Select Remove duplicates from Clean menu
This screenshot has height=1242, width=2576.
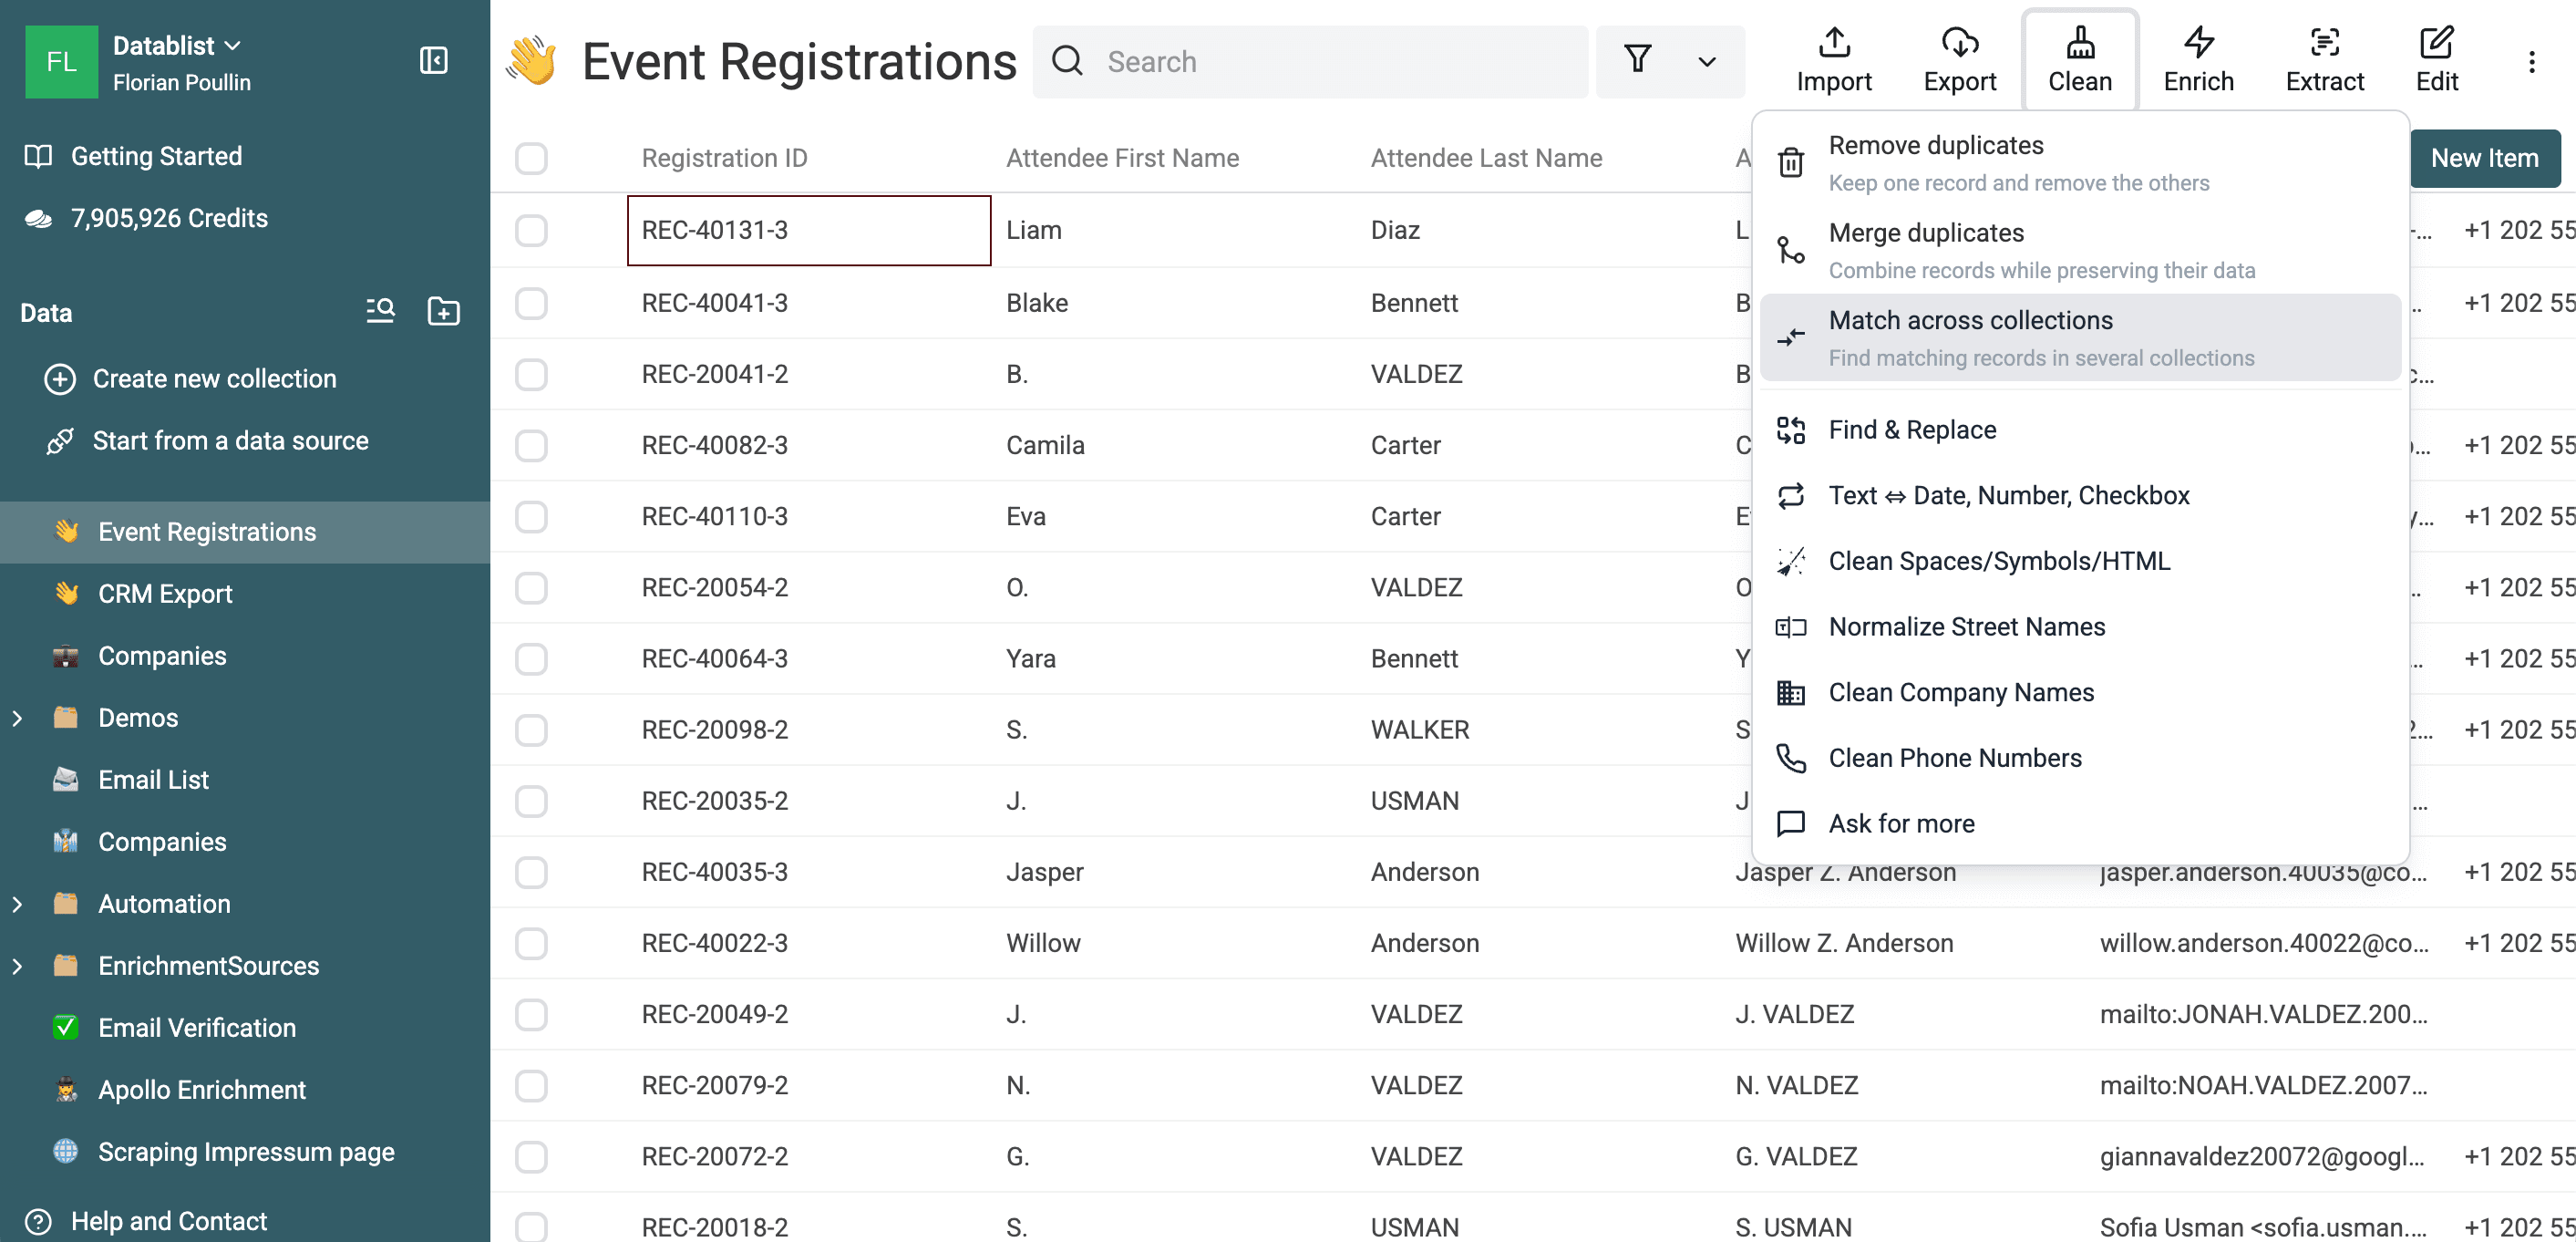[x=2080, y=163]
